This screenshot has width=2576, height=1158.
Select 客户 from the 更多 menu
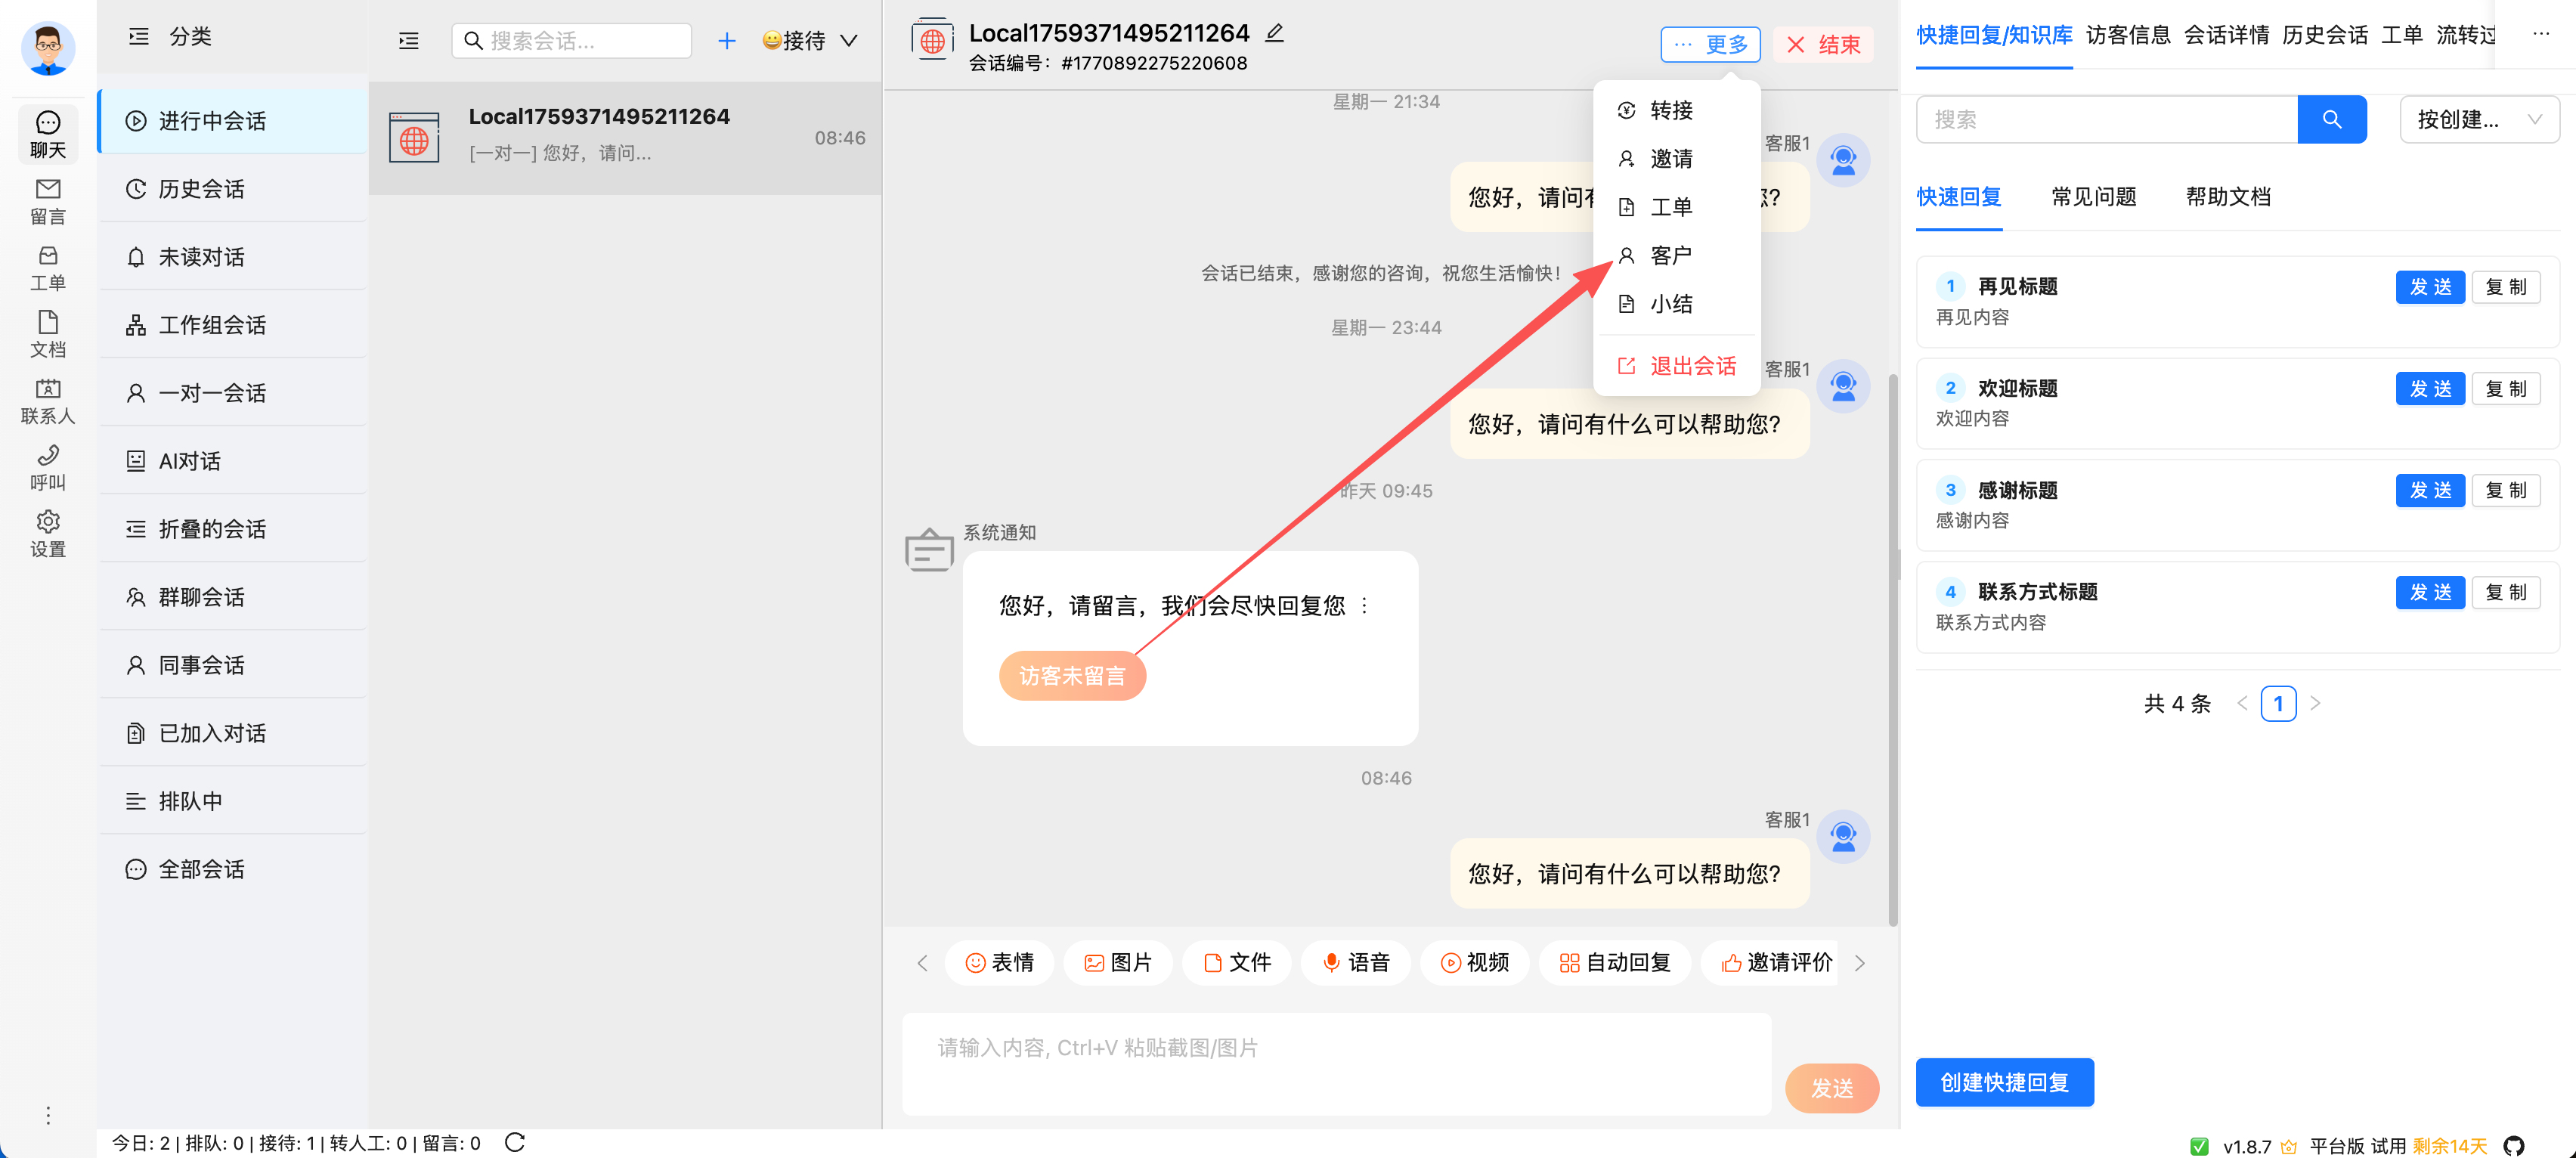pyautogui.click(x=1671, y=255)
